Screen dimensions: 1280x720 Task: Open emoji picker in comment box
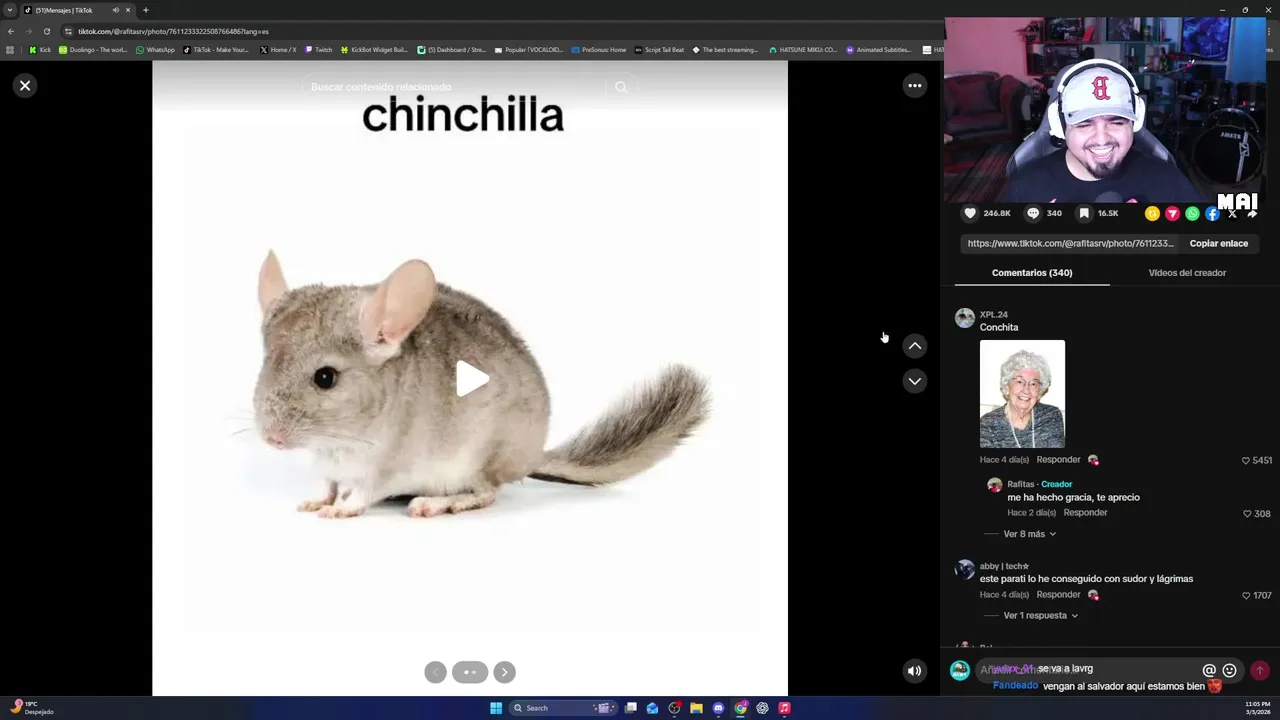(x=1230, y=671)
